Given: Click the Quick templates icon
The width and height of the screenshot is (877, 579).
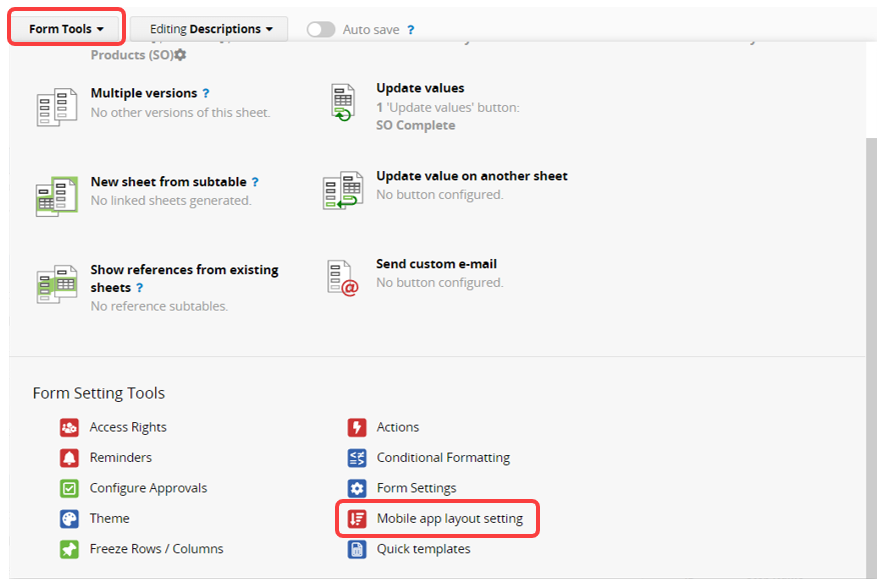Looking at the screenshot, I should [357, 549].
